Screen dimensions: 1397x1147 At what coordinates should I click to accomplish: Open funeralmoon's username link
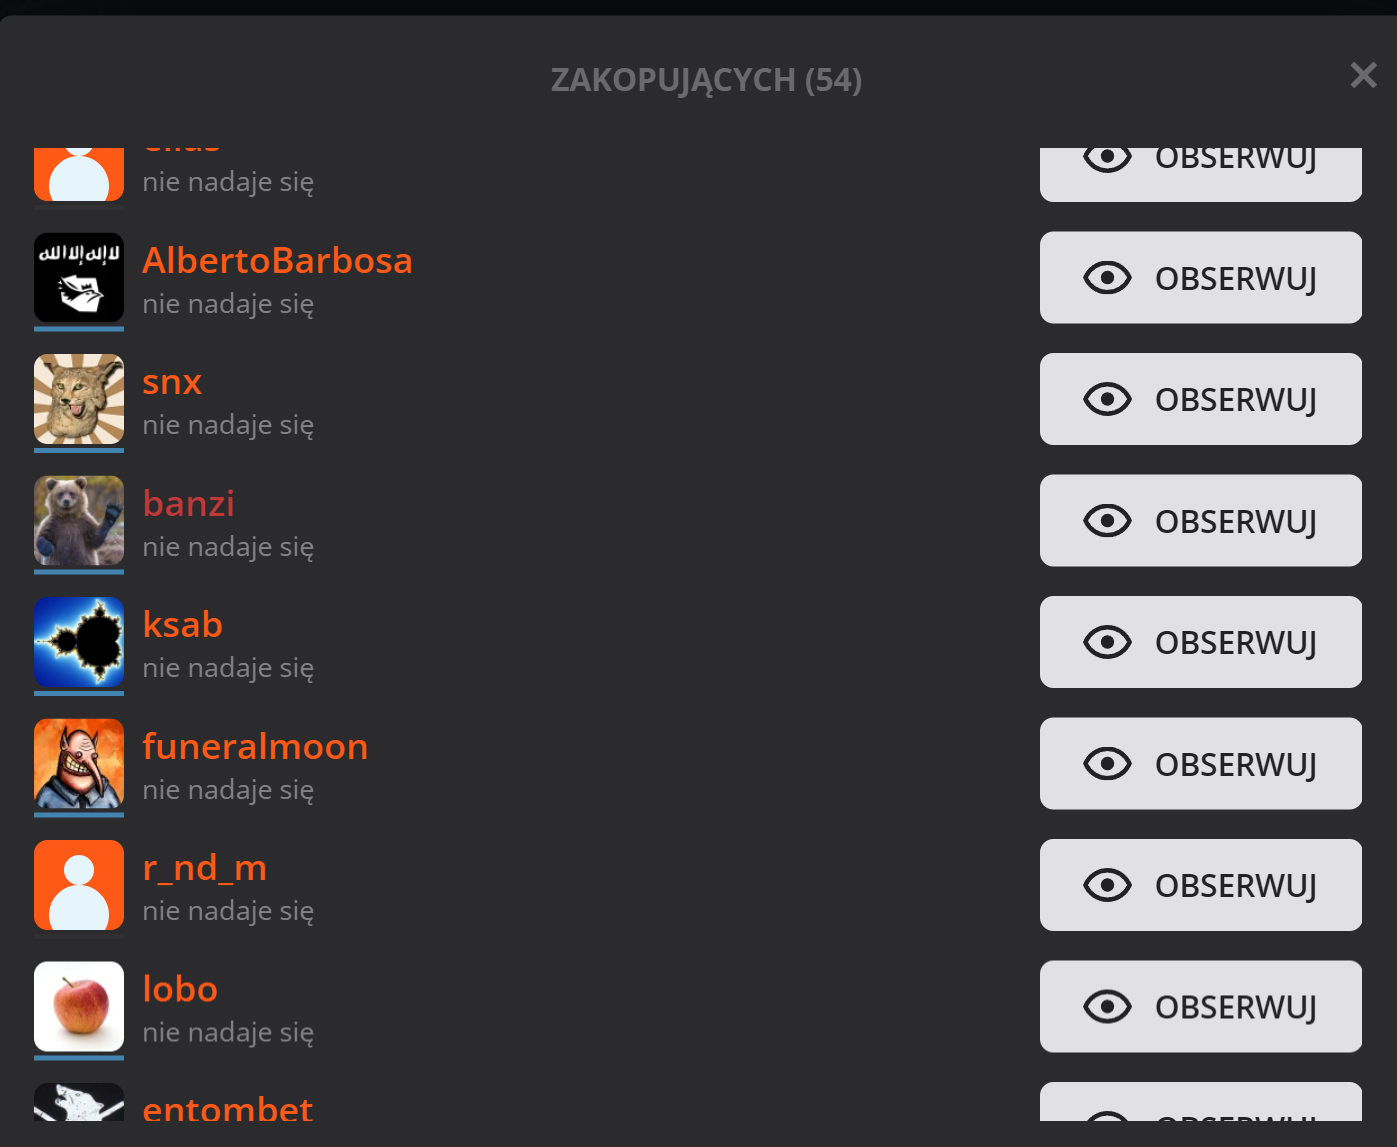pos(255,747)
